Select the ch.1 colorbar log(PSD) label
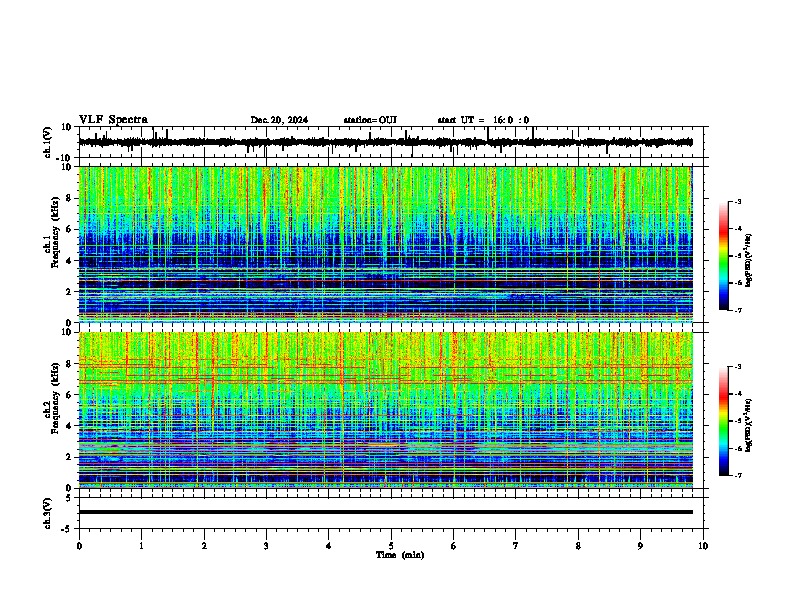Screen dimensions: 792x612 coord(748,260)
